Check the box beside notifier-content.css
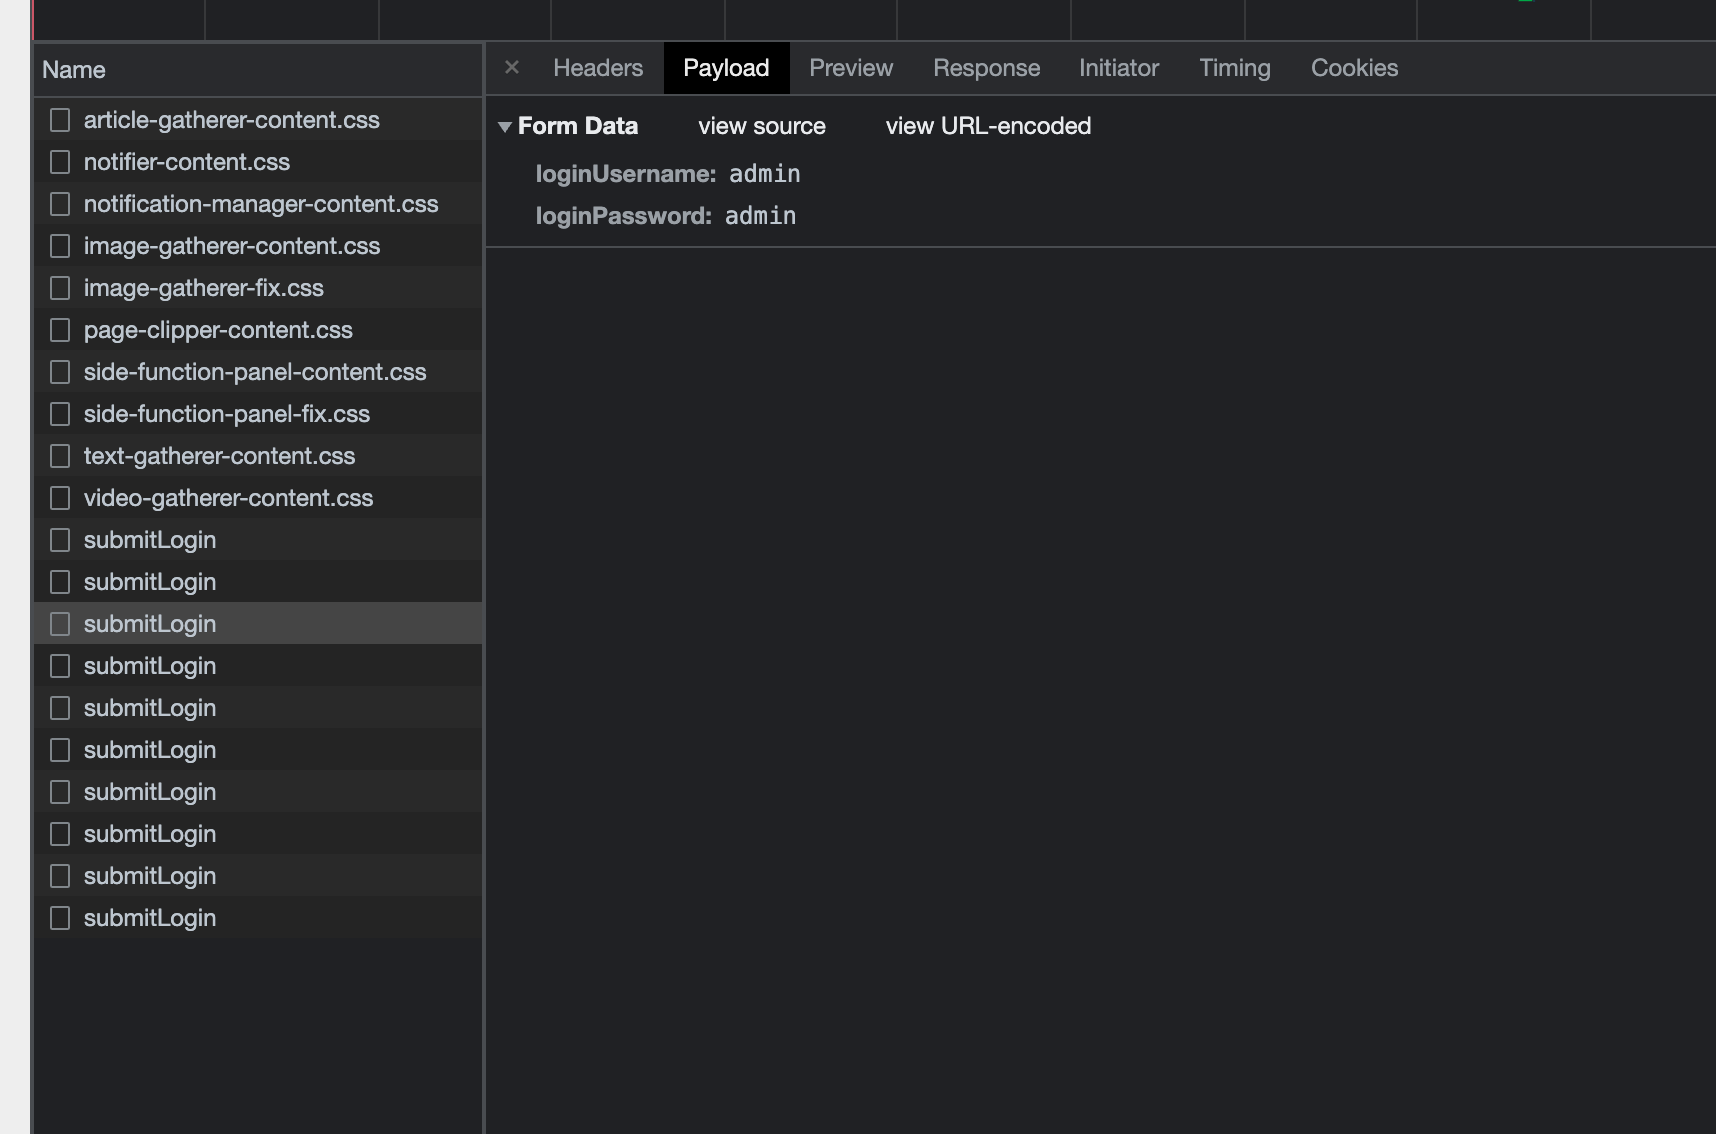The image size is (1716, 1134). point(59,161)
